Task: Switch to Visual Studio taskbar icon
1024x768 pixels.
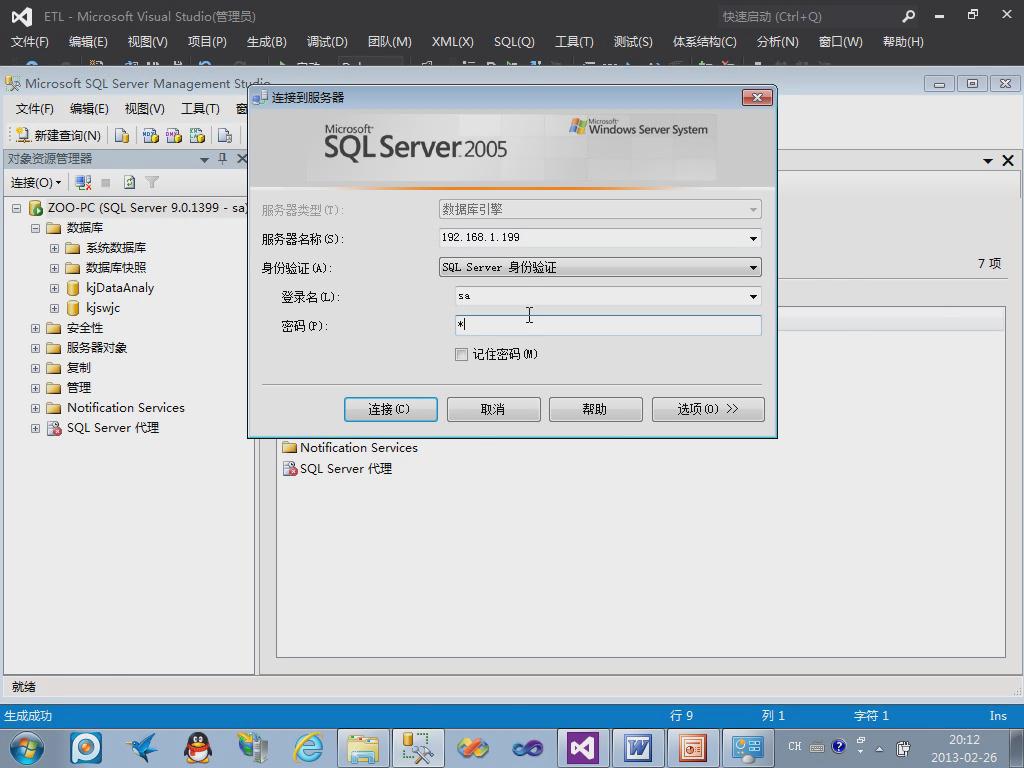Action: tap(583, 748)
